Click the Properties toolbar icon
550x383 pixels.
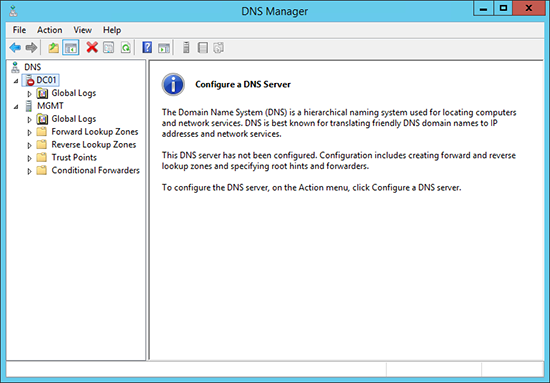tap(109, 47)
